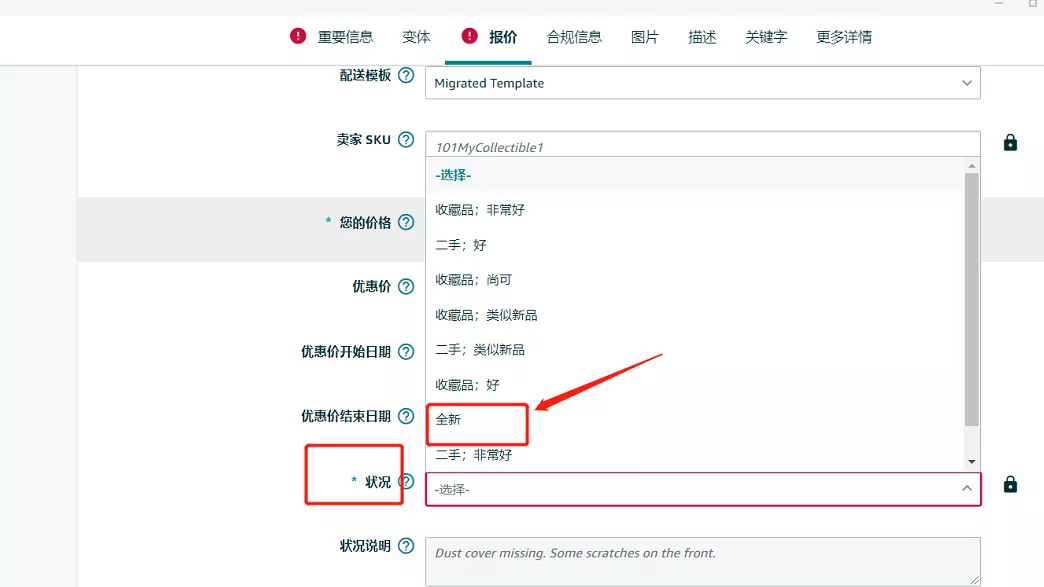
Task: Click error icon on 重要信息 tab
Action: tap(298, 36)
